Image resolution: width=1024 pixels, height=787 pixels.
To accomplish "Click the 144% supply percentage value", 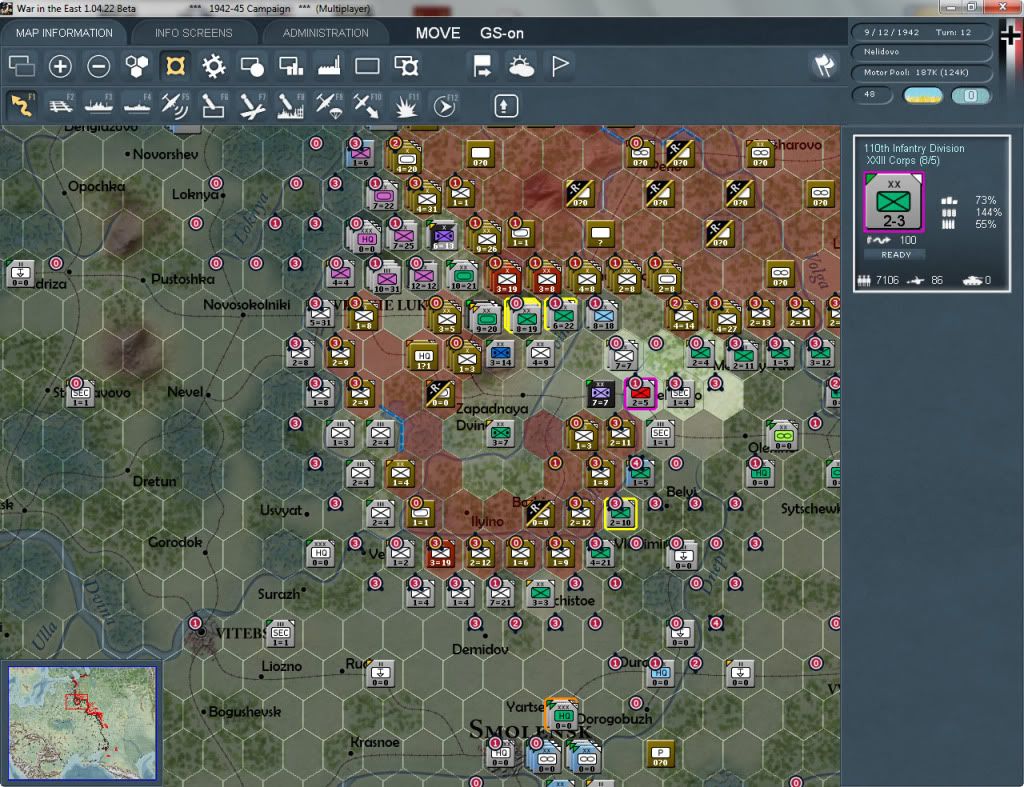I will click(988, 212).
